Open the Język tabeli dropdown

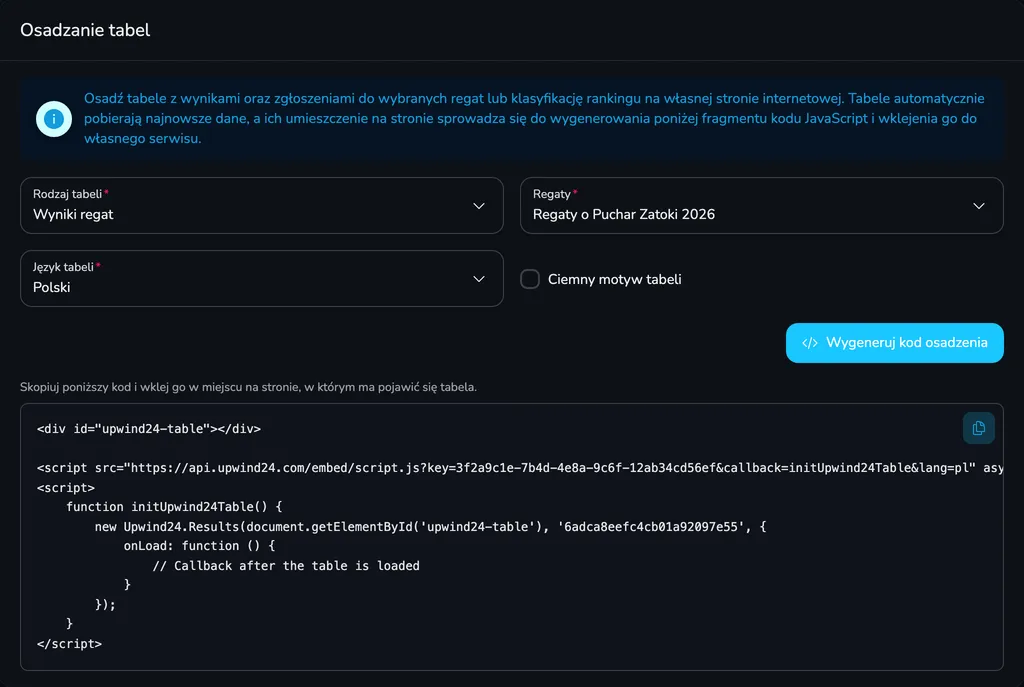(x=262, y=279)
